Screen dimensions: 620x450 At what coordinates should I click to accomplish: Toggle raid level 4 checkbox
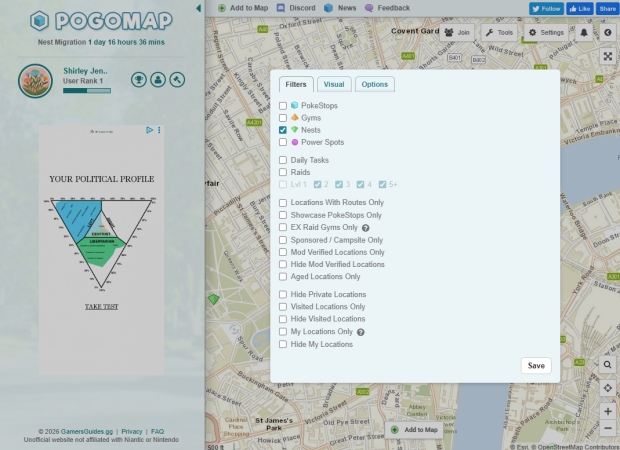point(360,184)
